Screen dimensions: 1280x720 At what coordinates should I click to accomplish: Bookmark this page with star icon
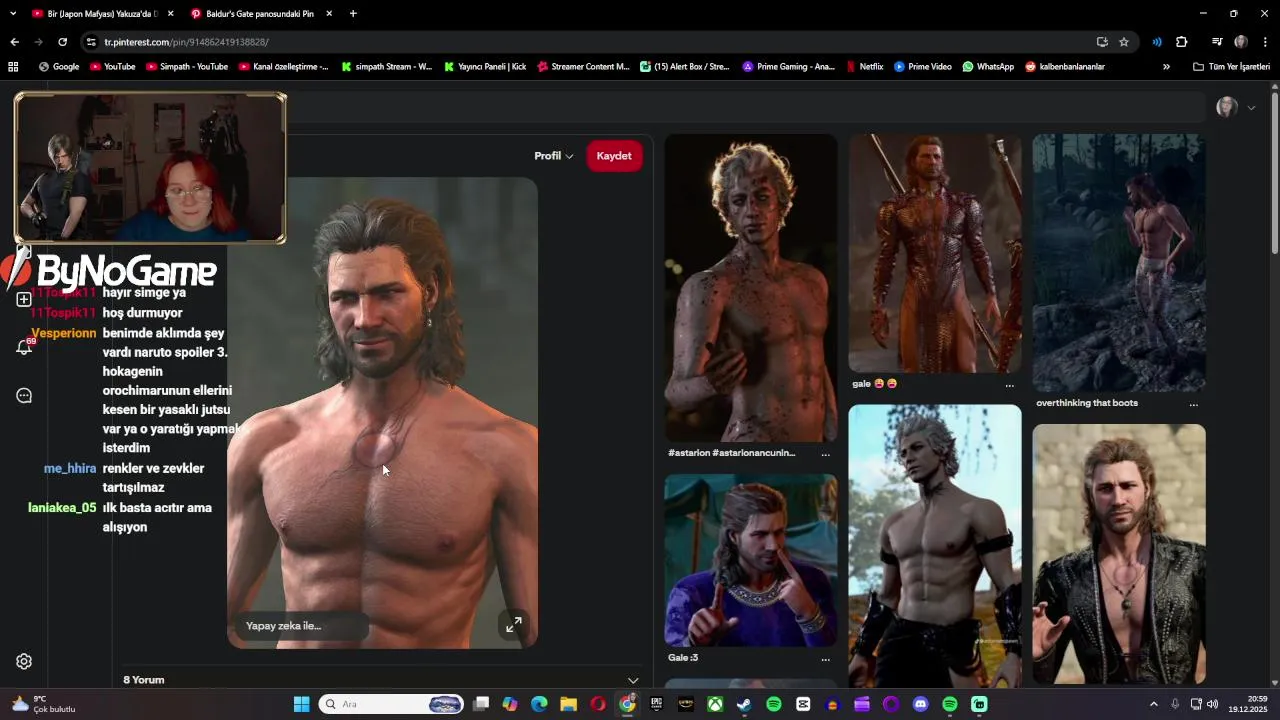1124,42
